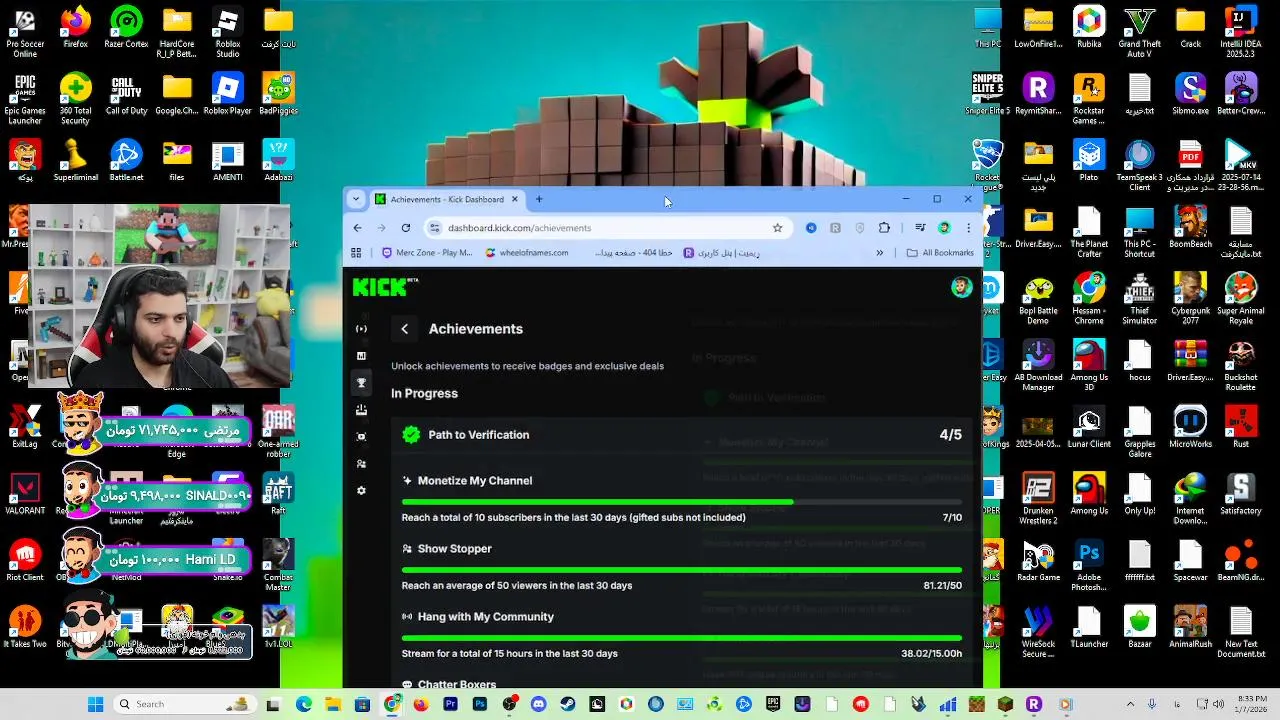The height and width of the screenshot is (720, 1280).
Task: Select the Achievements - Kick Dashboard tab
Action: tap(447, 199)
